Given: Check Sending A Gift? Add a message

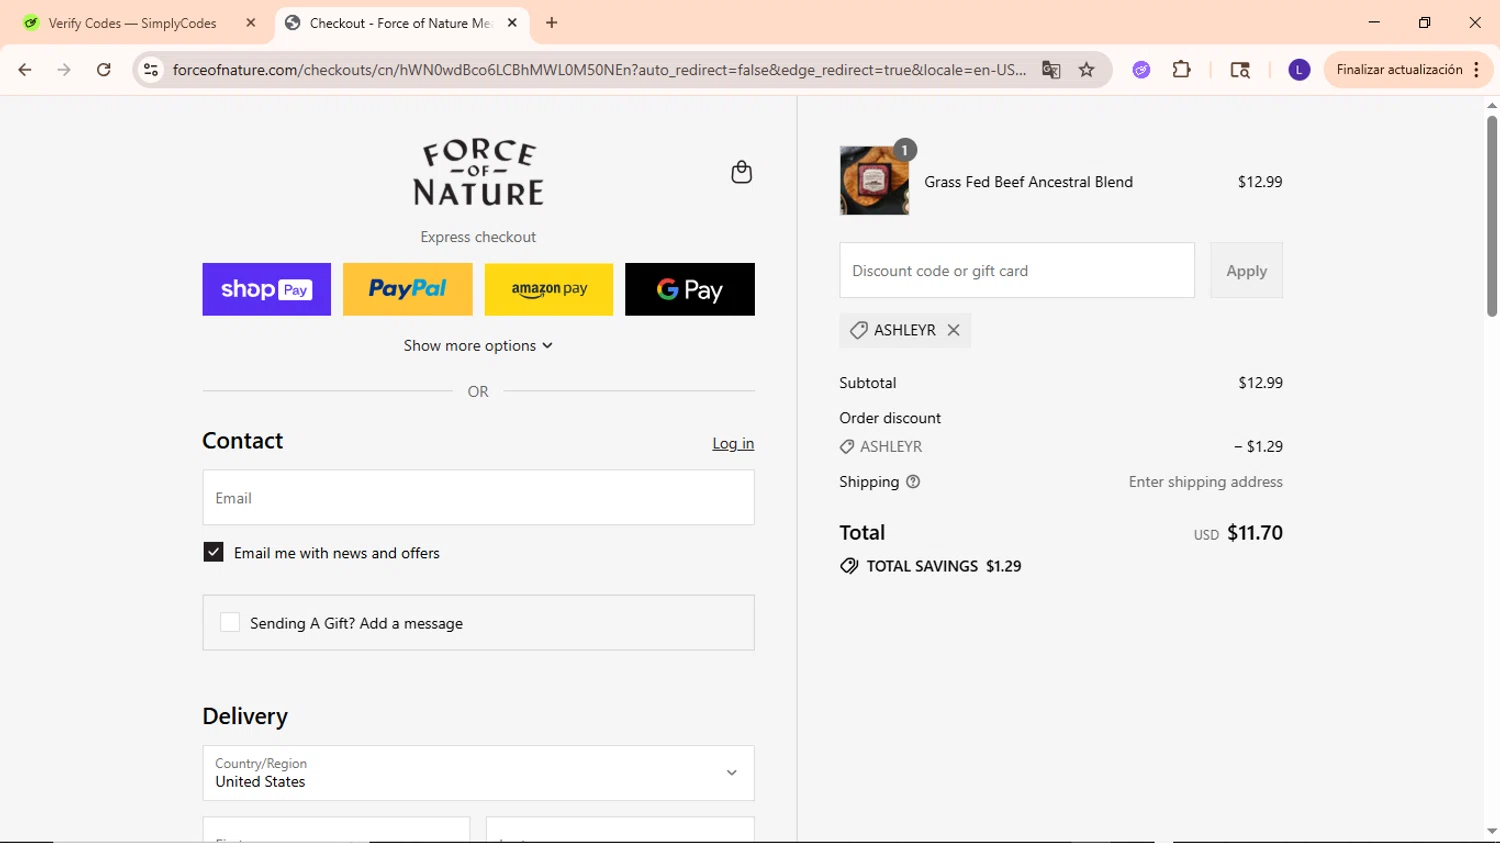Looking at the screenshot, I should (230, 622).
